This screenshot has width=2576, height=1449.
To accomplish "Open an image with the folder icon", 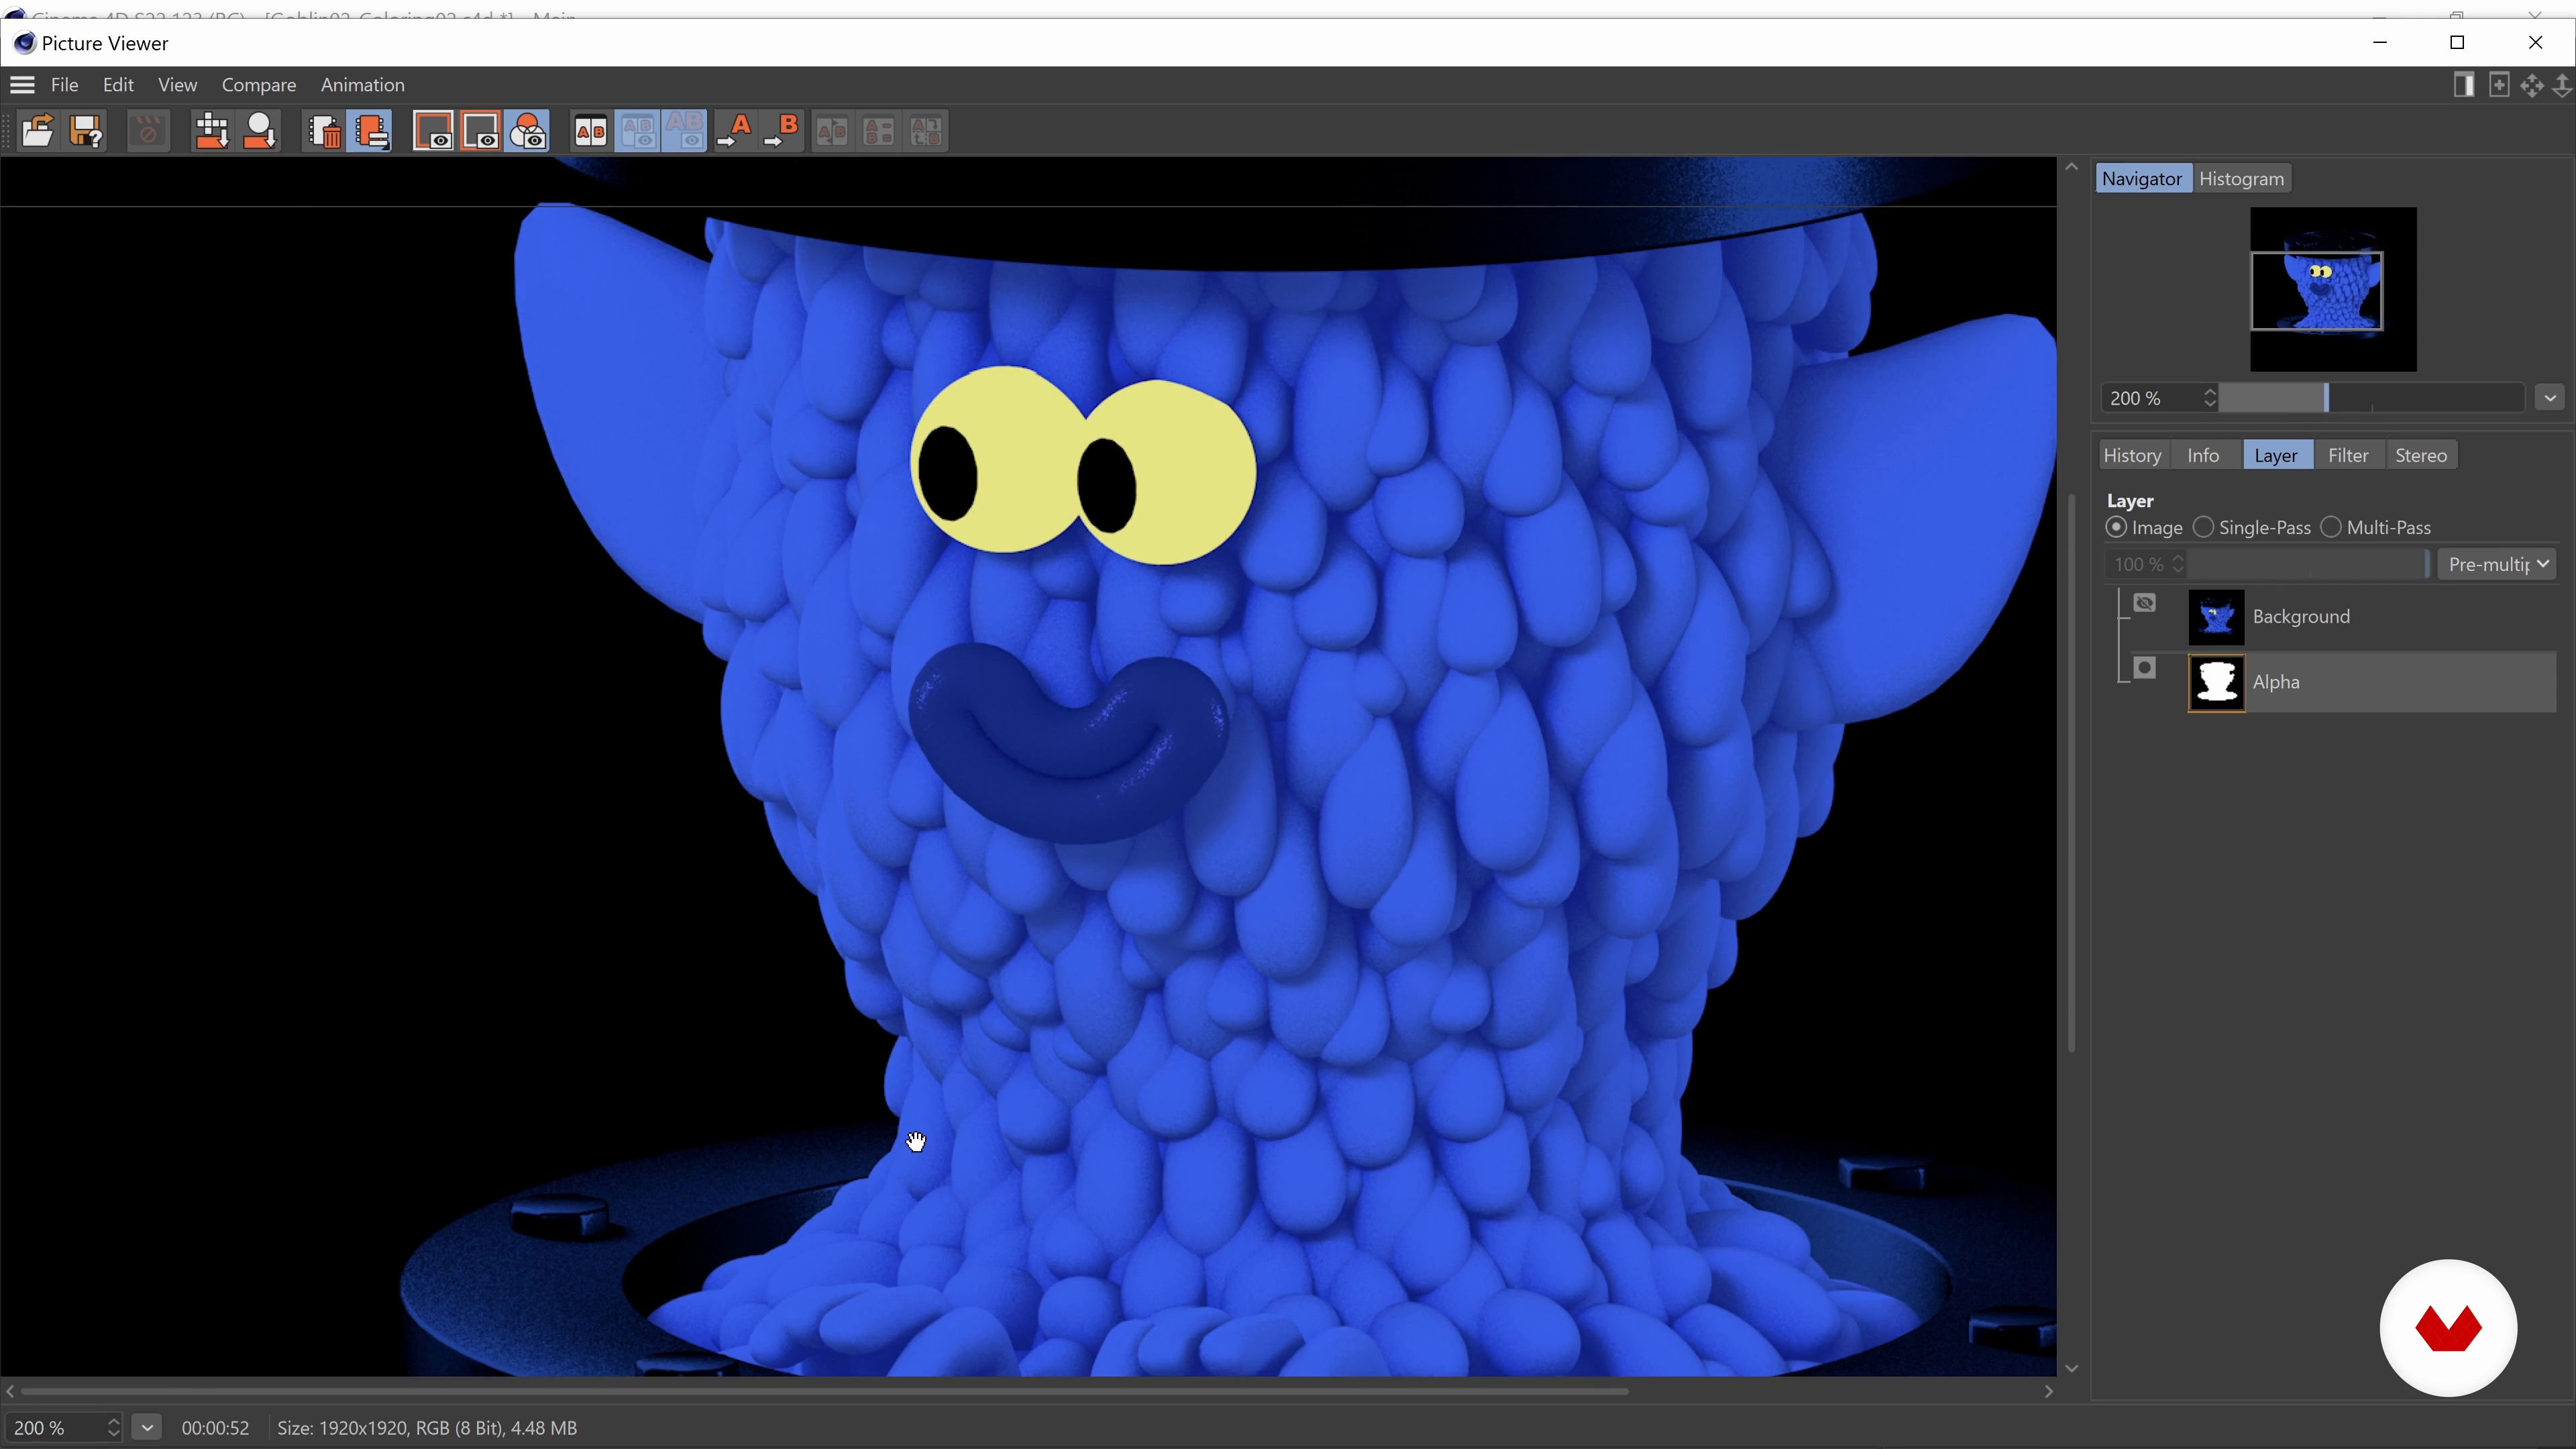I will [x=38, y=132].
